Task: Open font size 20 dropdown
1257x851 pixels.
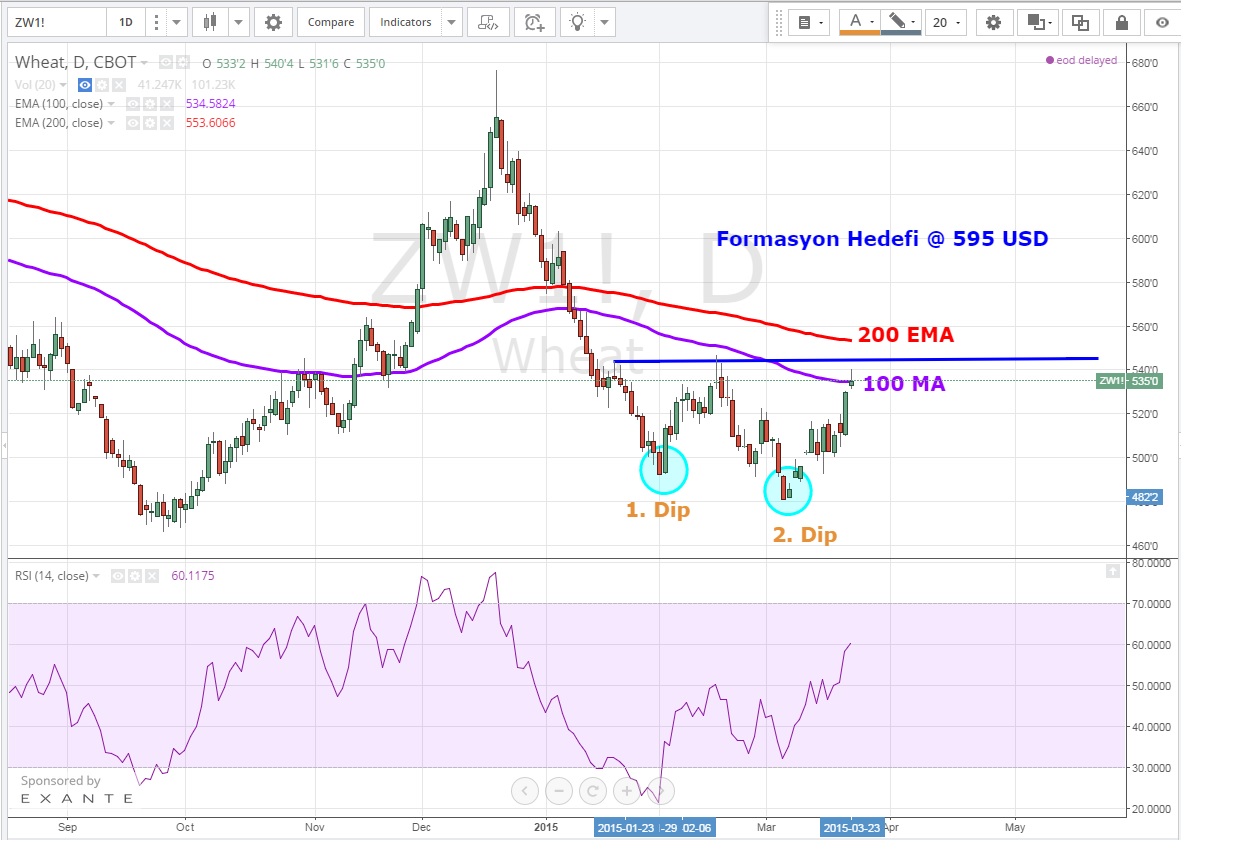Action: pos(945,22)
